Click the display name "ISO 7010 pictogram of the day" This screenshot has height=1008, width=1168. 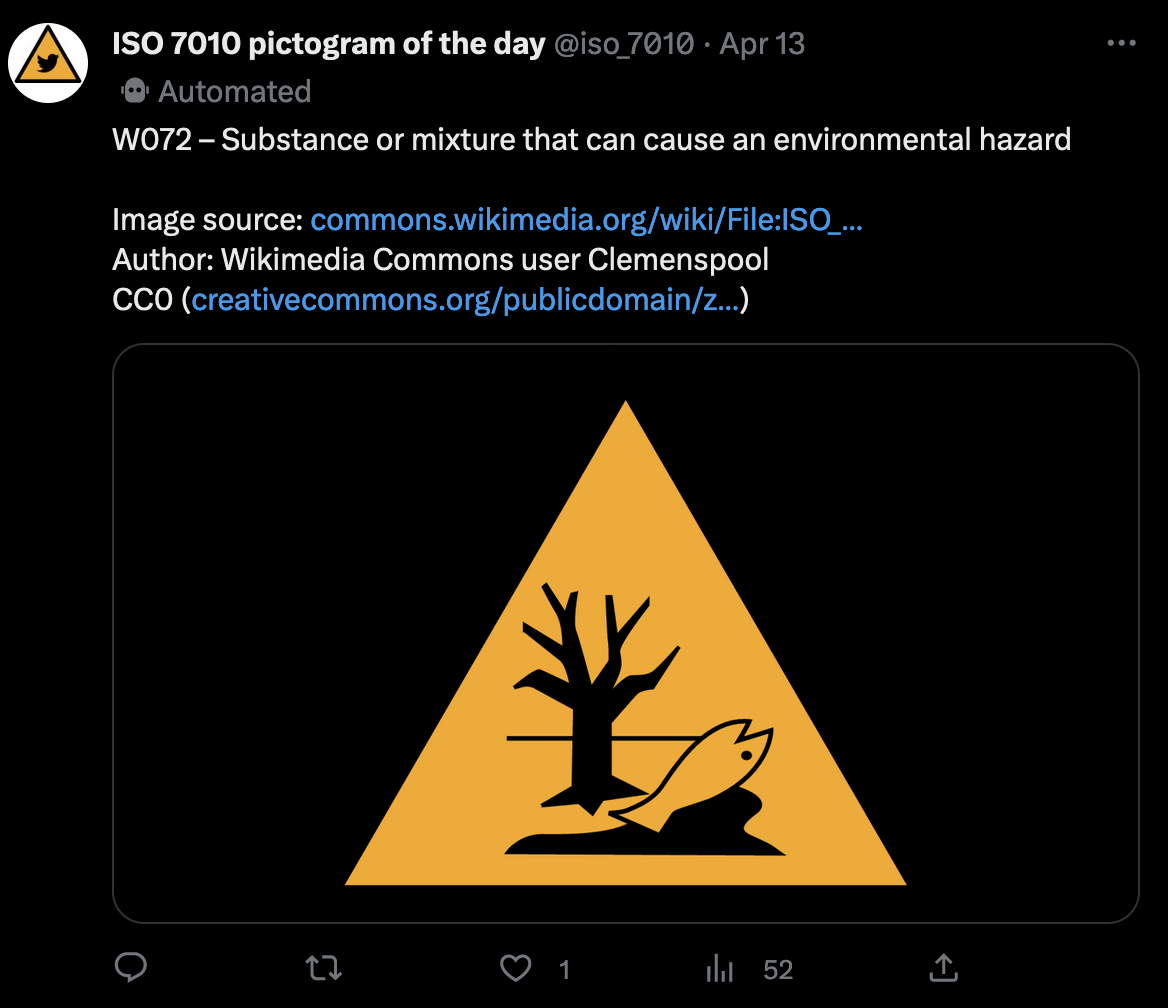click(329, 44)
